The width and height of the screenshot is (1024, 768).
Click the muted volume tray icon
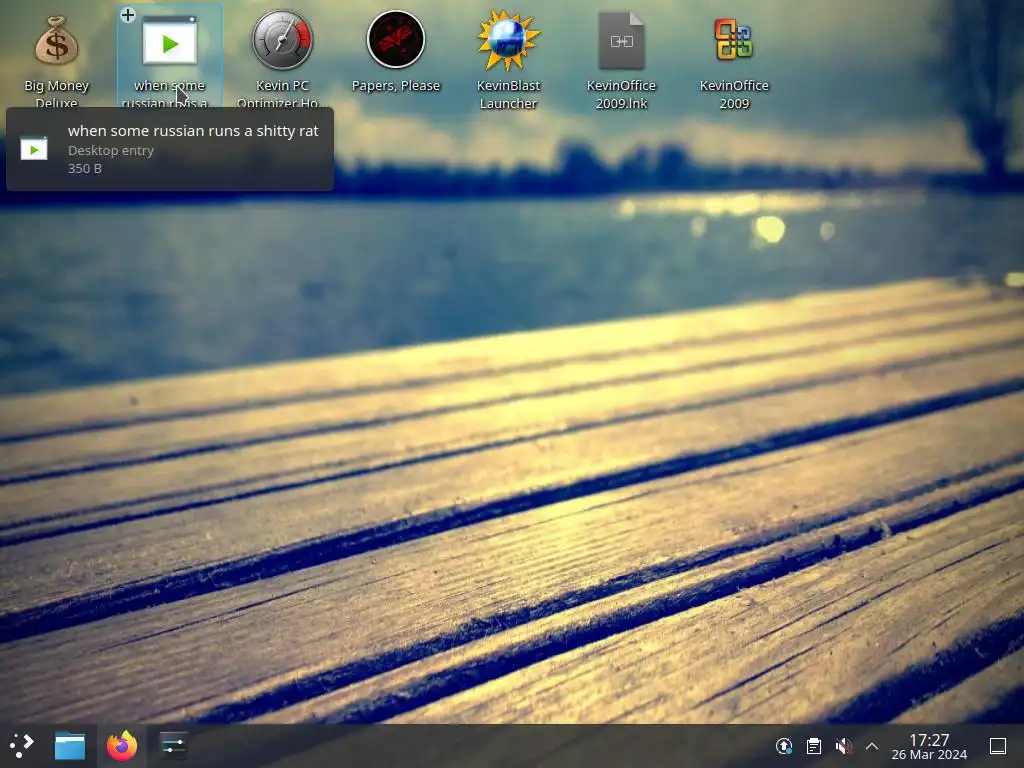coord(843,746)
